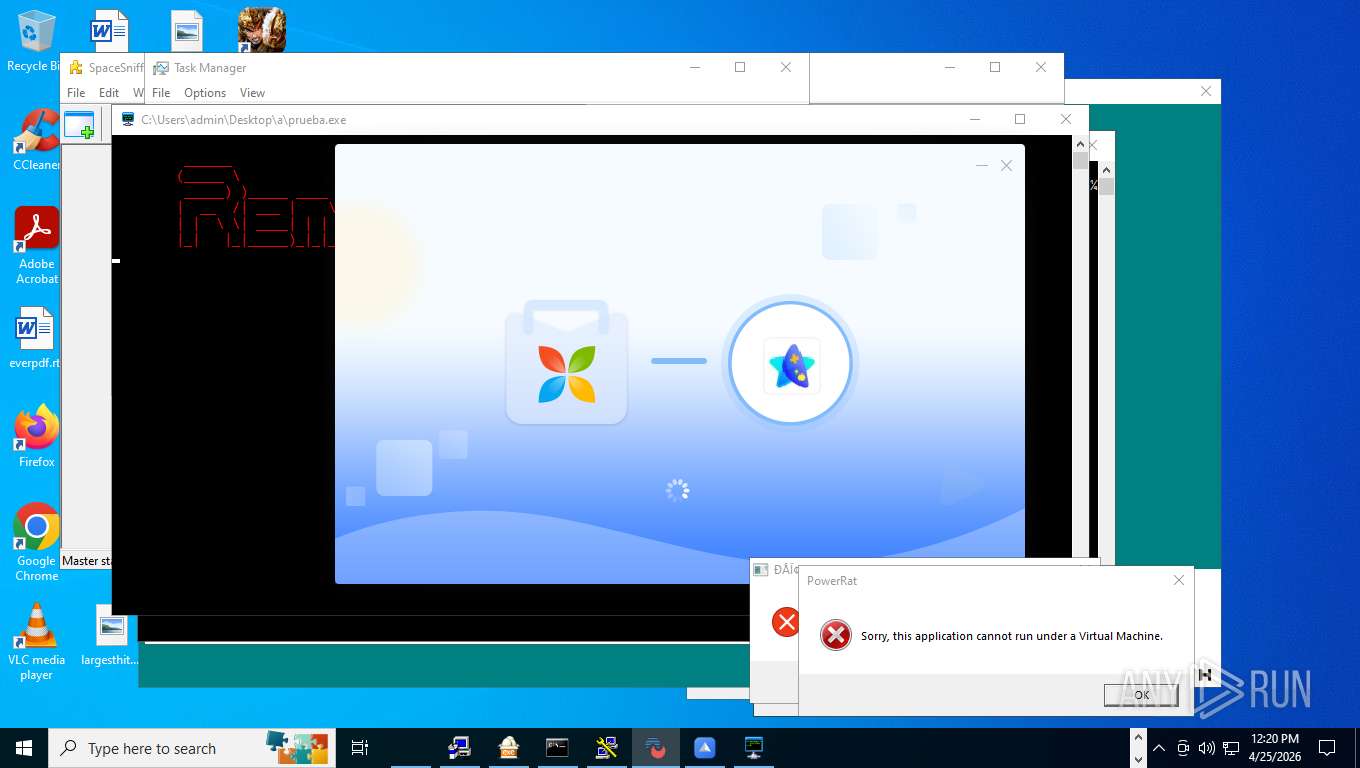Open SpaceSniffer File menu
The height and width of the screenshot is (768, 1360).
(76, 93)
